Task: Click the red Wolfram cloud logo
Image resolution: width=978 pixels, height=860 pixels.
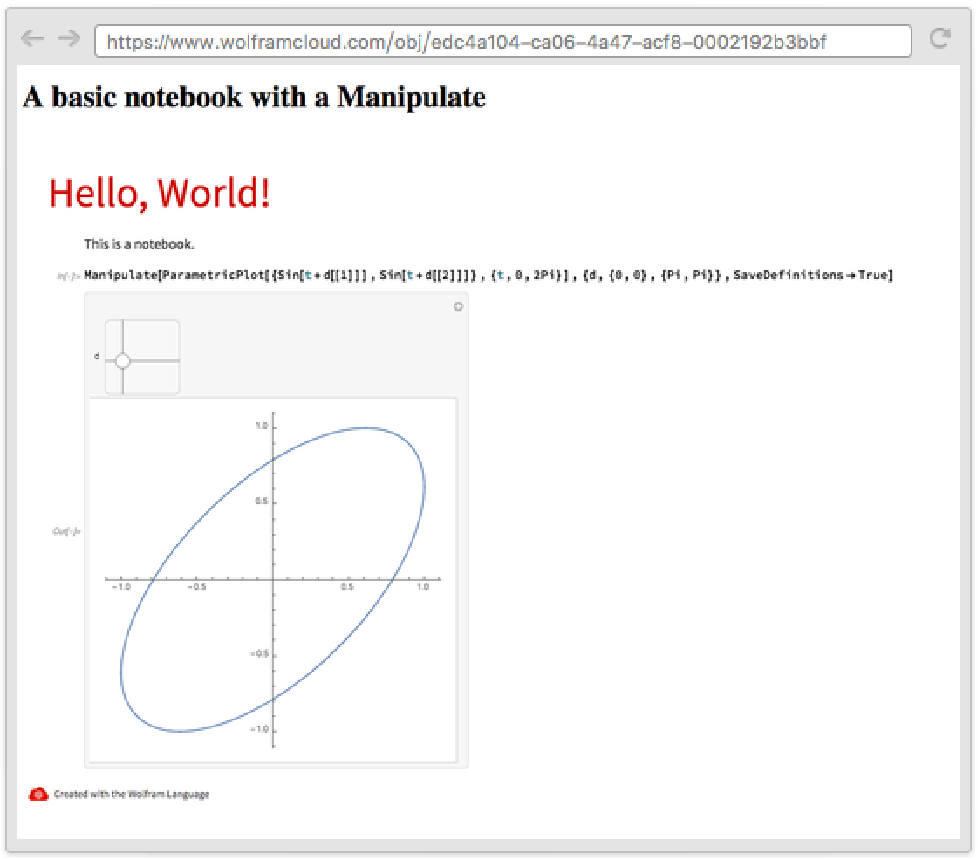Action: (x=39, y=794)
